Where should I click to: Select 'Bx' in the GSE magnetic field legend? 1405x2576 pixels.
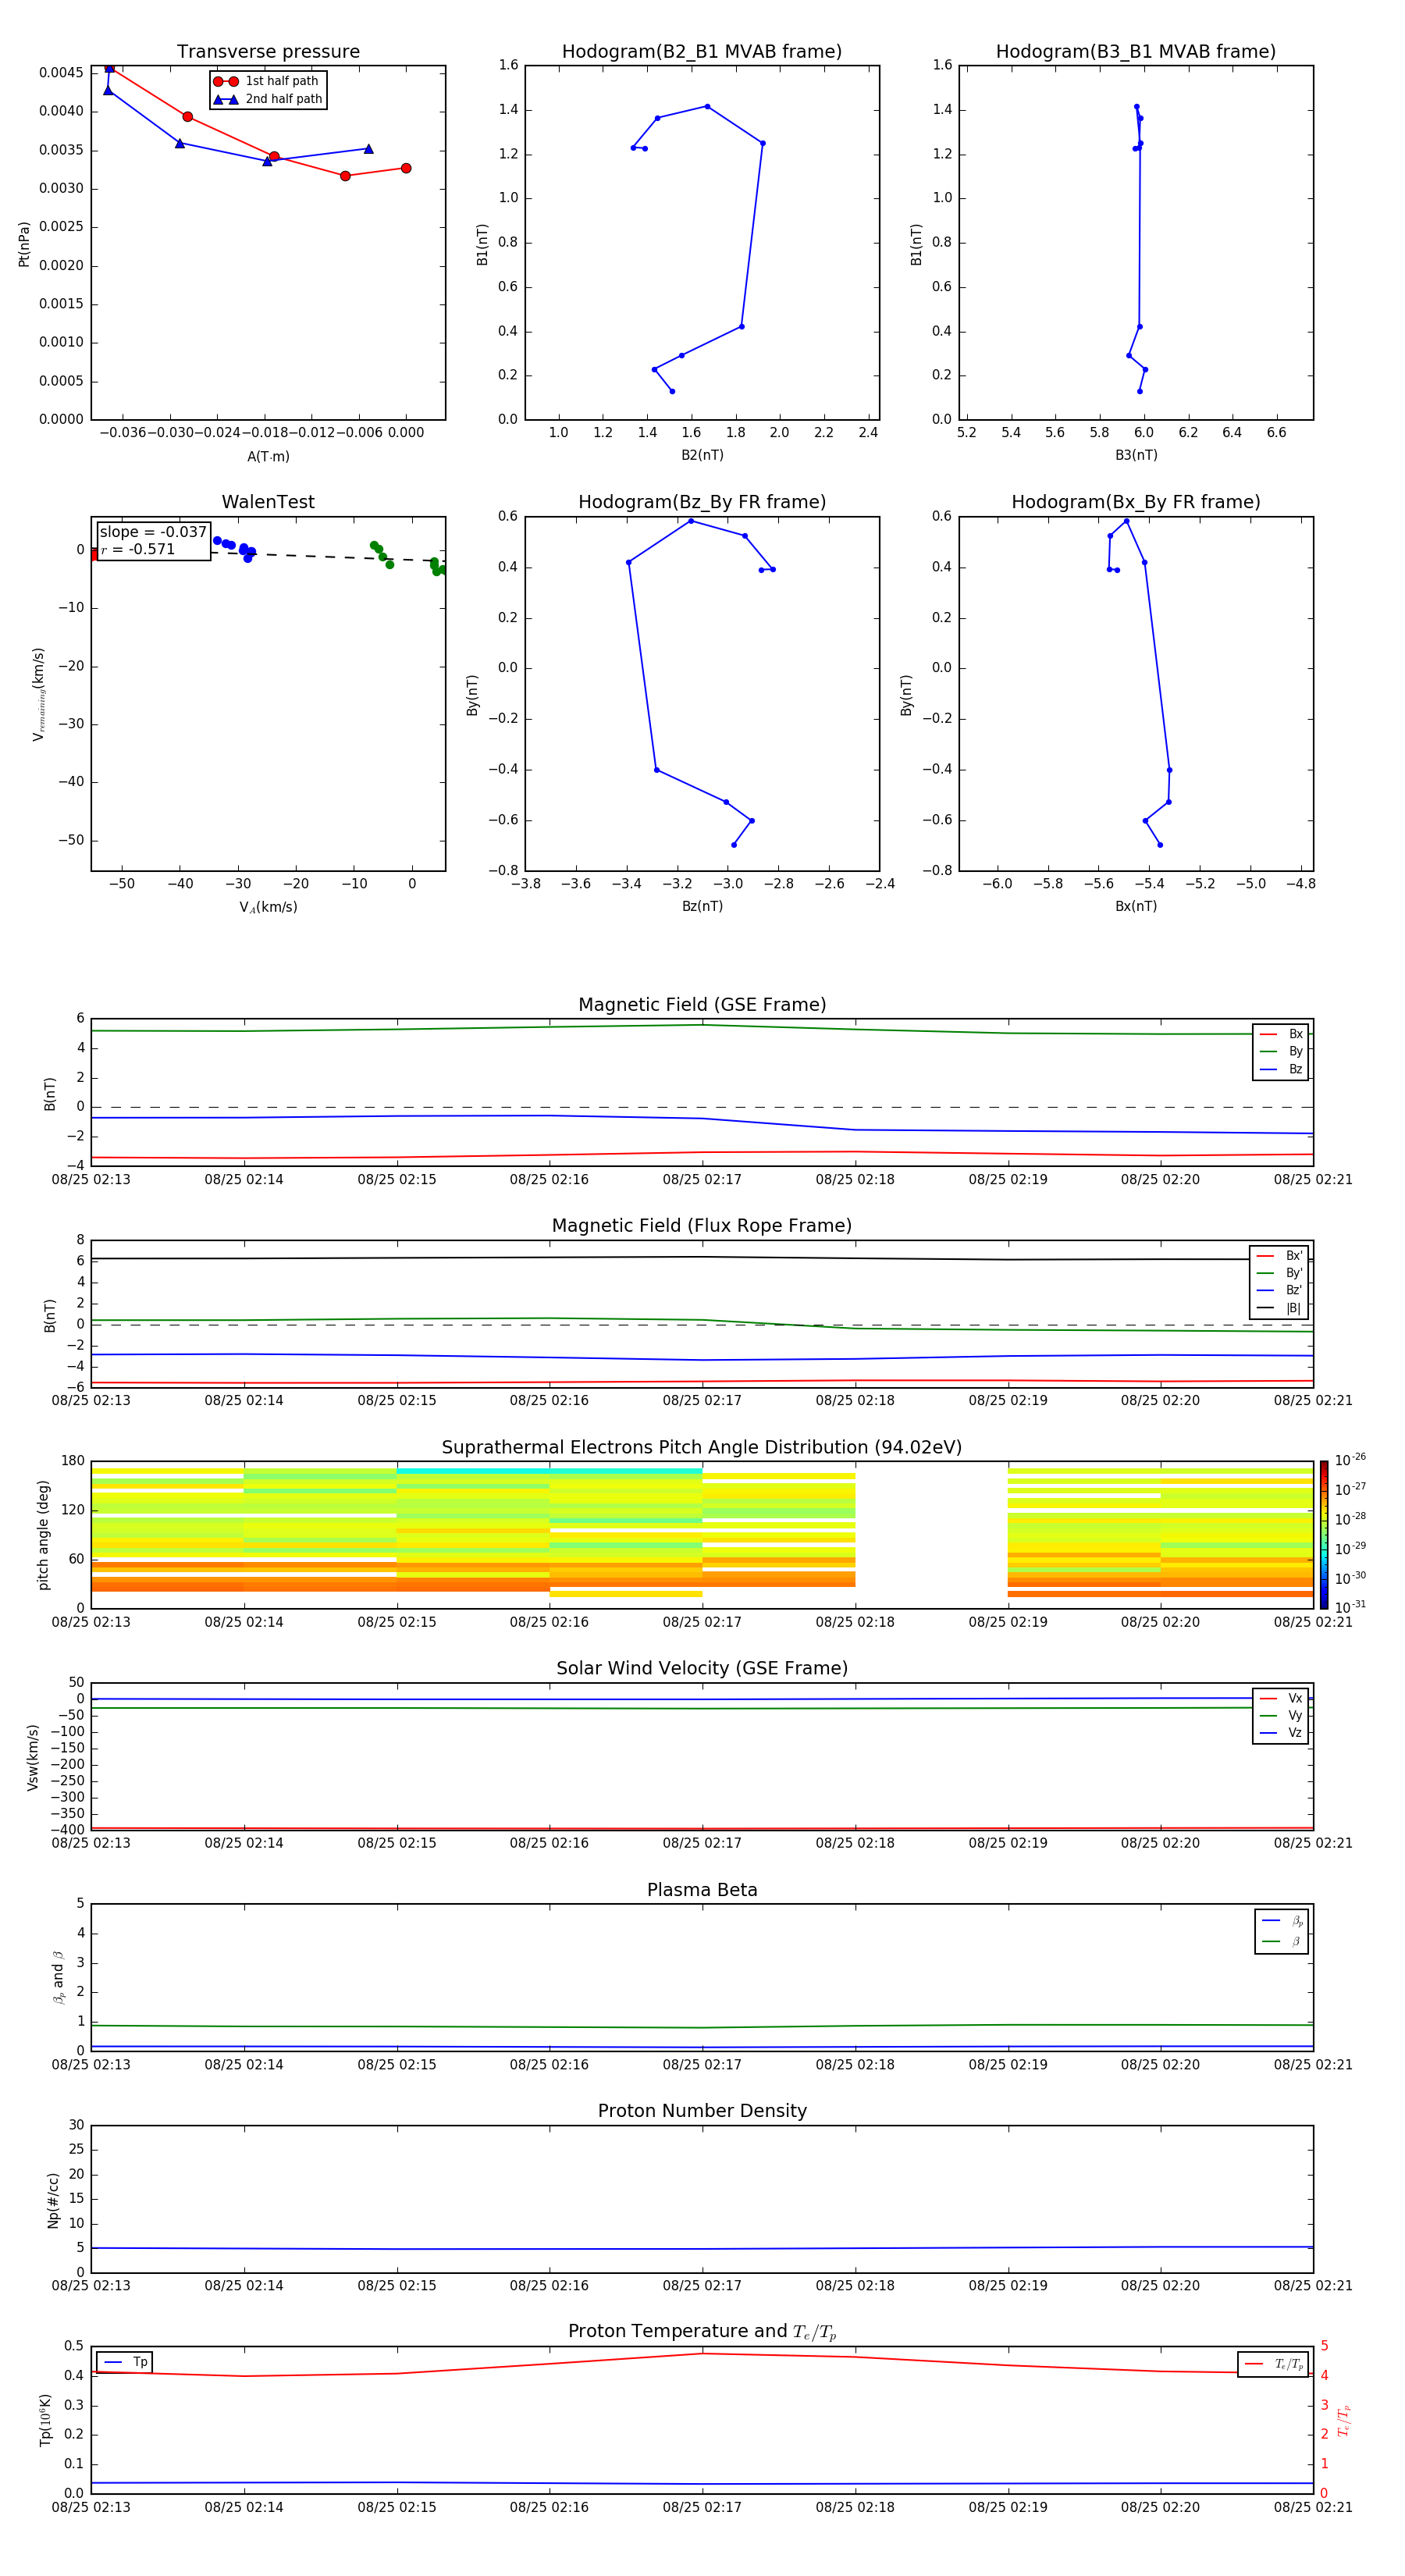(1281, 1034)
